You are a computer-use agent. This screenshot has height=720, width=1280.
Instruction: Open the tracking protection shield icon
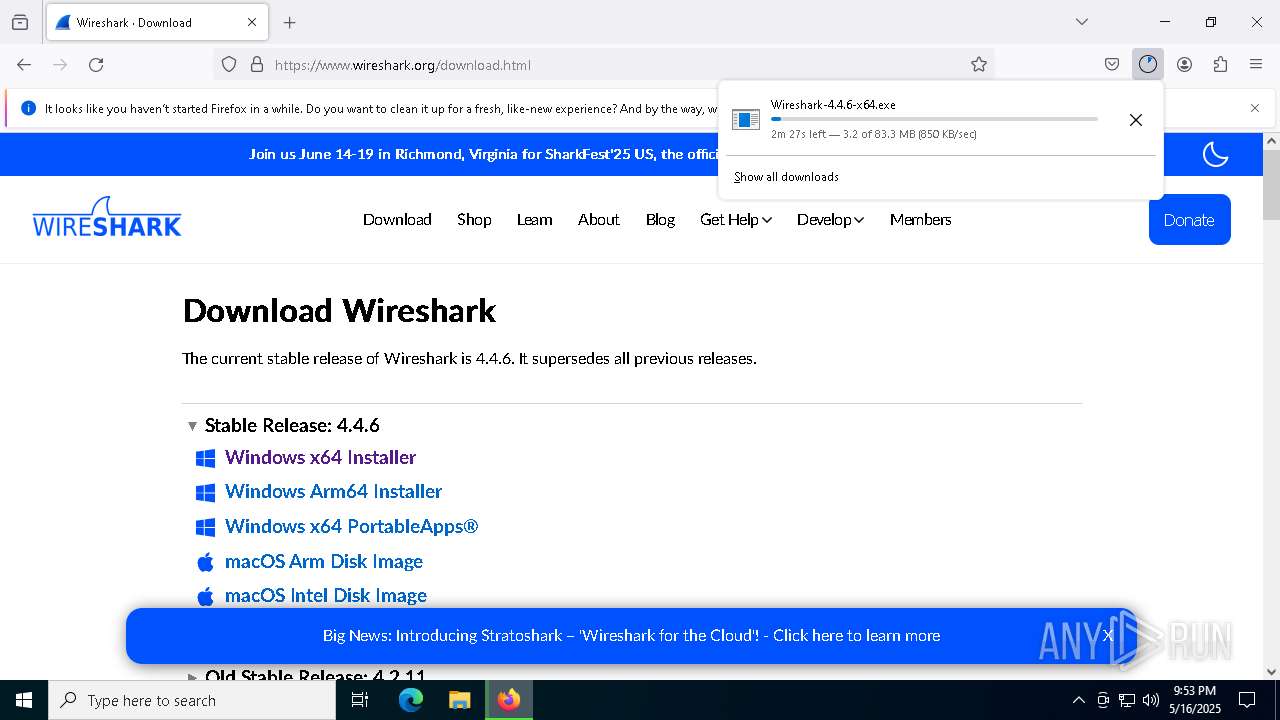tap(229, 65)
